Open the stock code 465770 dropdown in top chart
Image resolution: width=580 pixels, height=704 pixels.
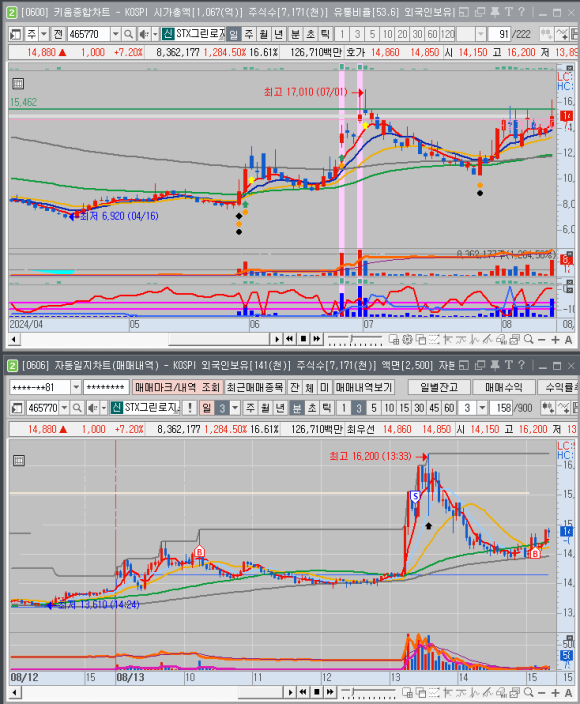click(115, 34)
